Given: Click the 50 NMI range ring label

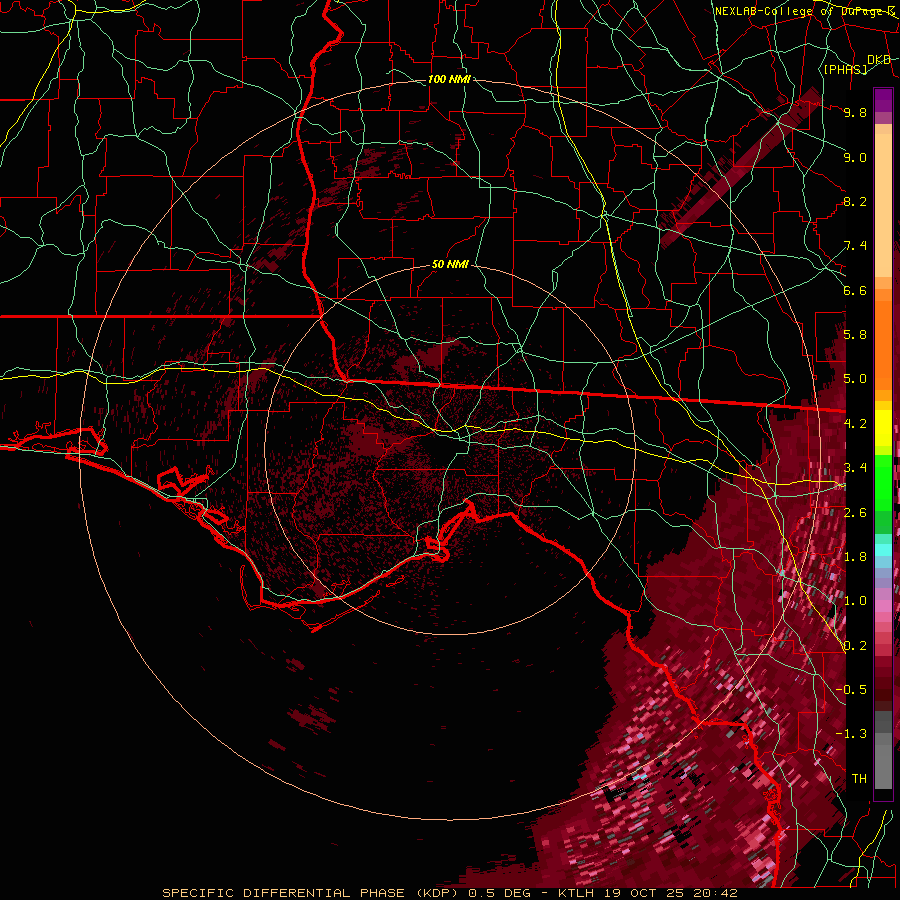Looking at the screenshot, I should (450, 264).
